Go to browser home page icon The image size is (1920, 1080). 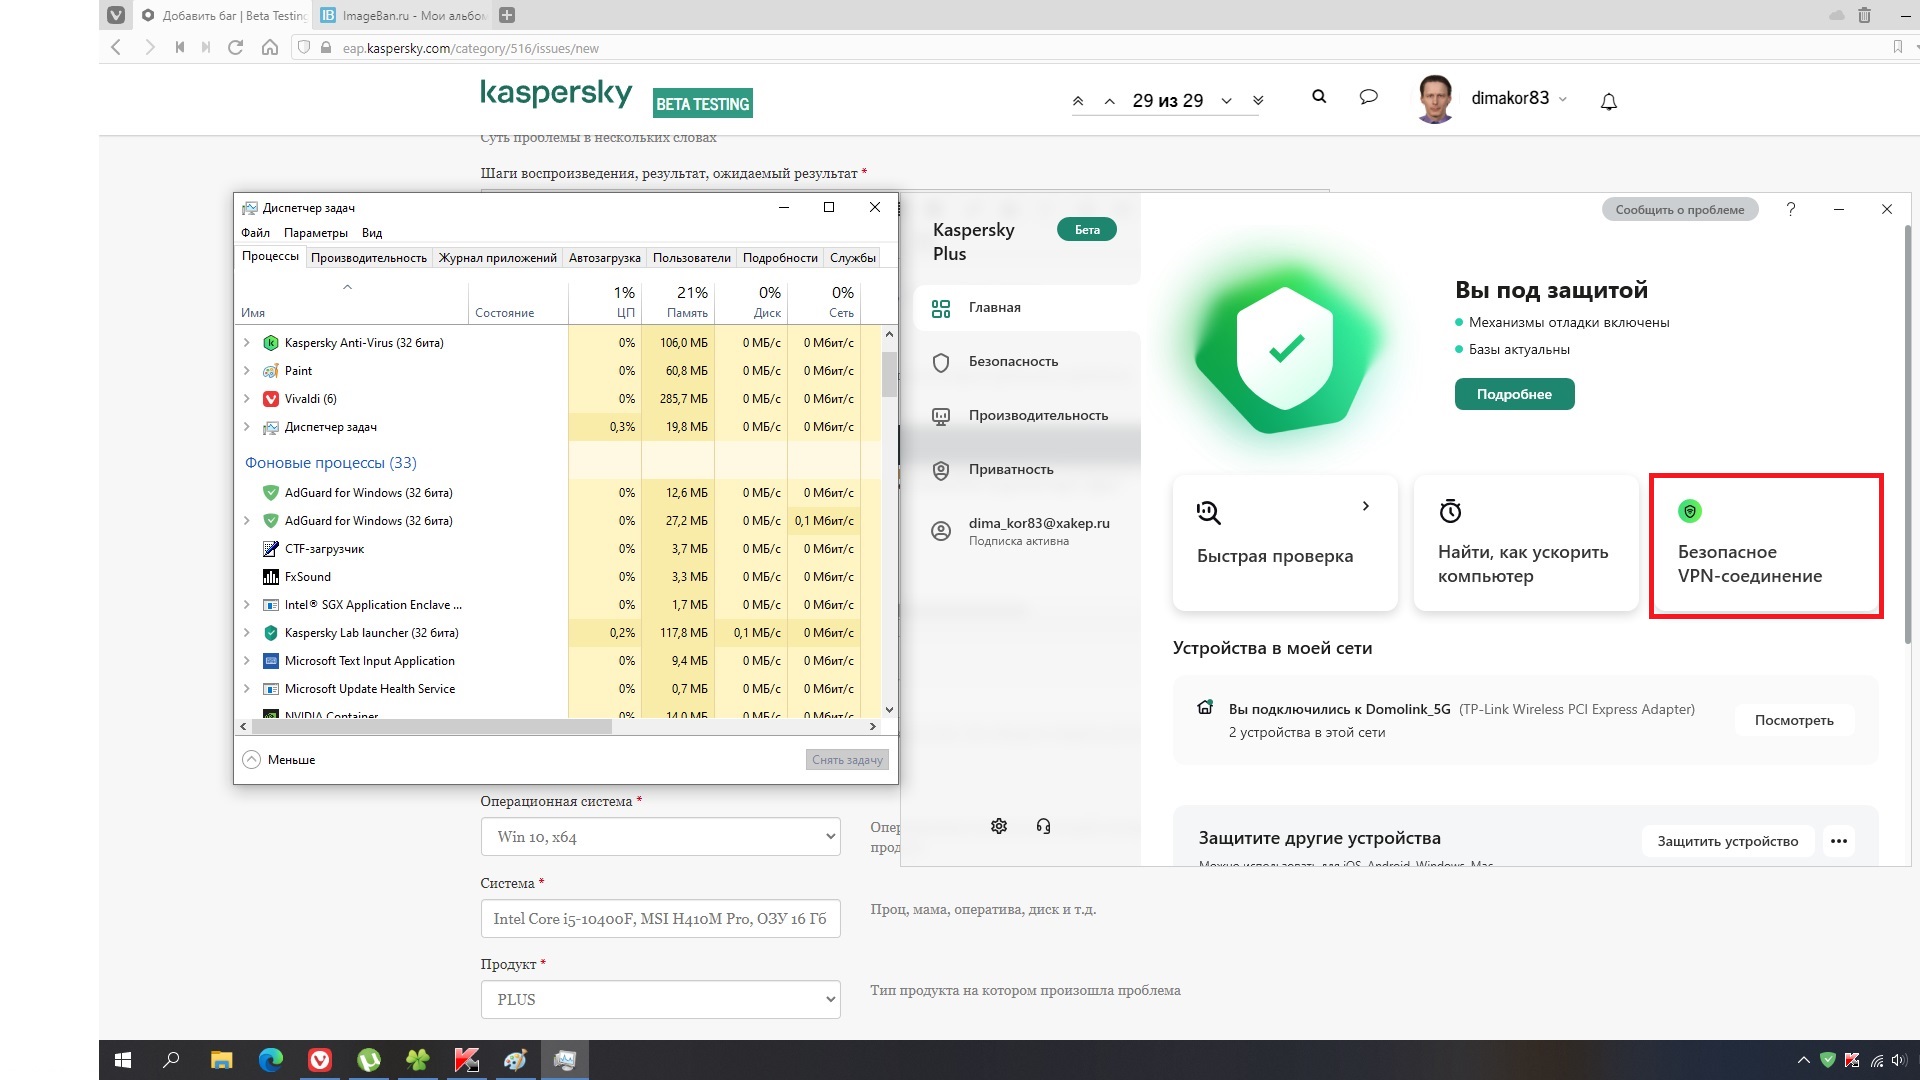pyautogui.click(x=270, y=47)
